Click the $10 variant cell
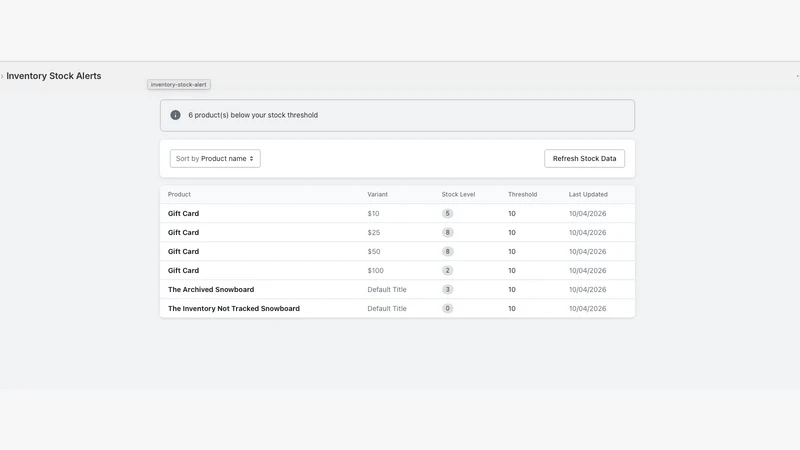The height and width of the screenshot is (450, 800). click(373, 214)
